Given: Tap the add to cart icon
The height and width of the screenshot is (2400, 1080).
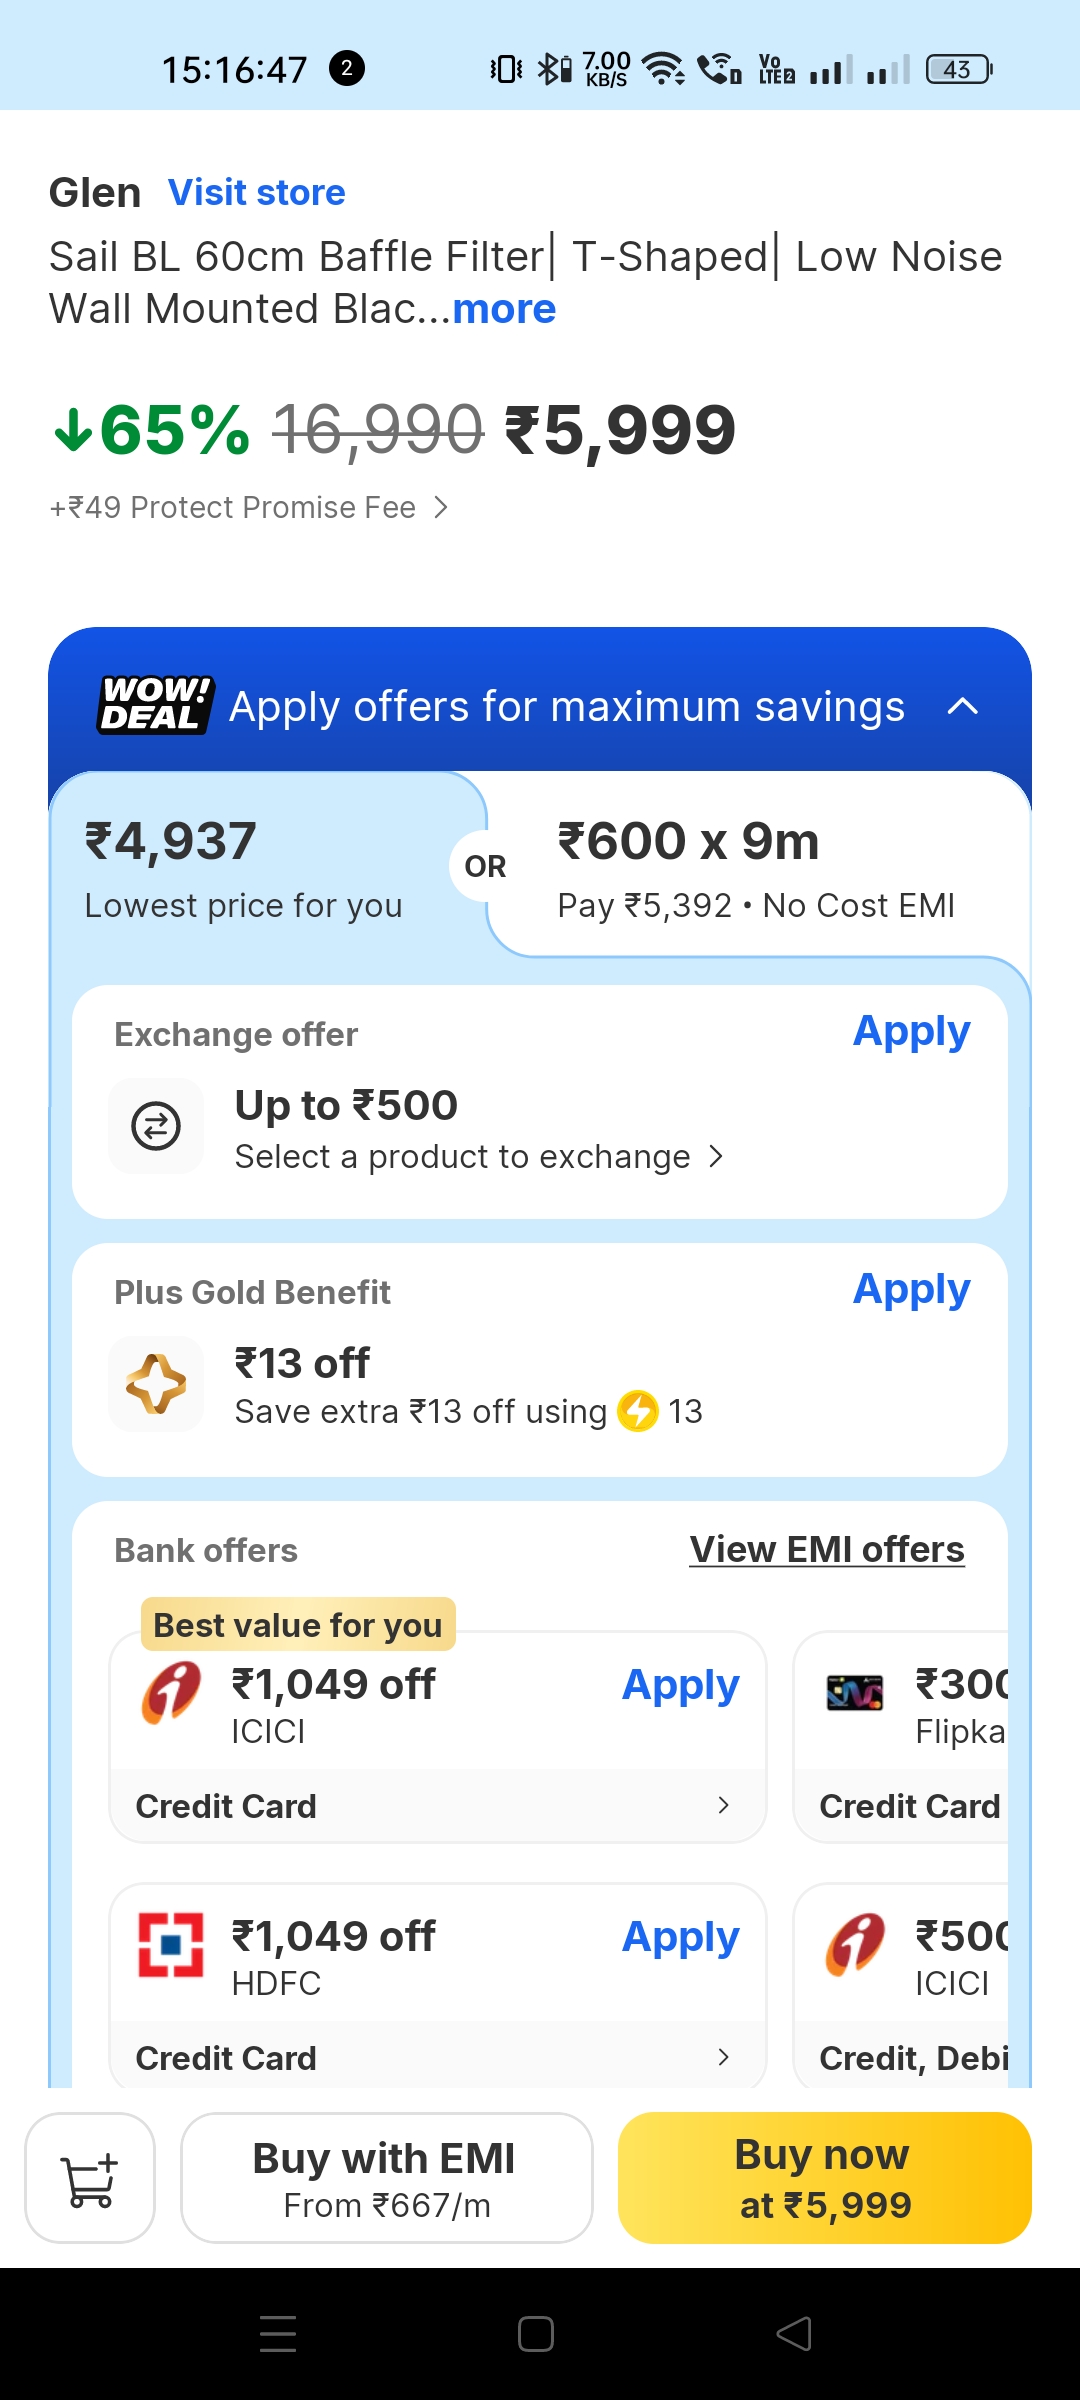Looking at the screenshot, I should [90, 2178].
